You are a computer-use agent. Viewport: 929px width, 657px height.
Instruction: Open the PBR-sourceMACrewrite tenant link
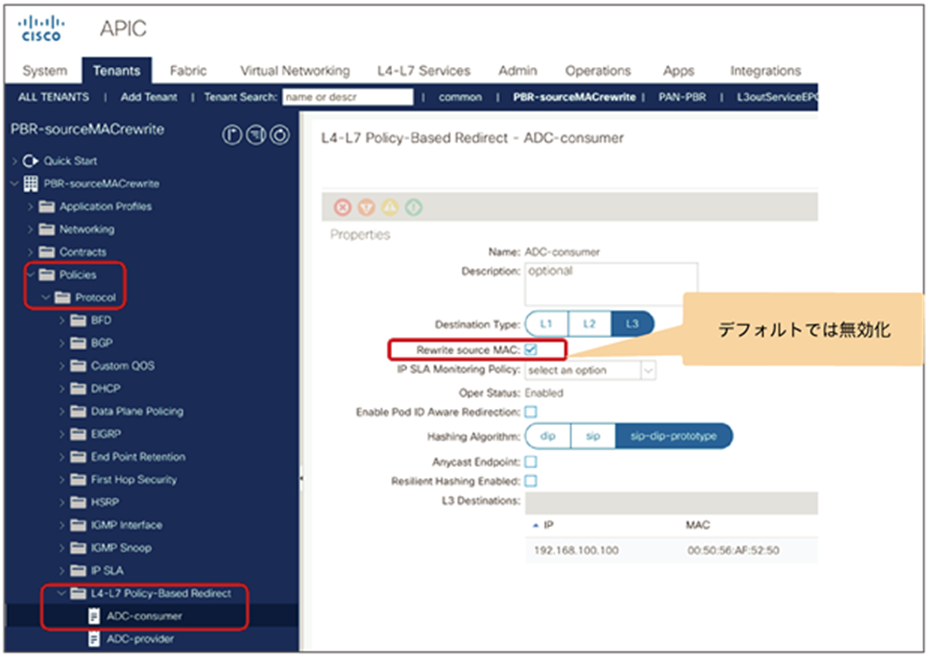click(574, 97)
